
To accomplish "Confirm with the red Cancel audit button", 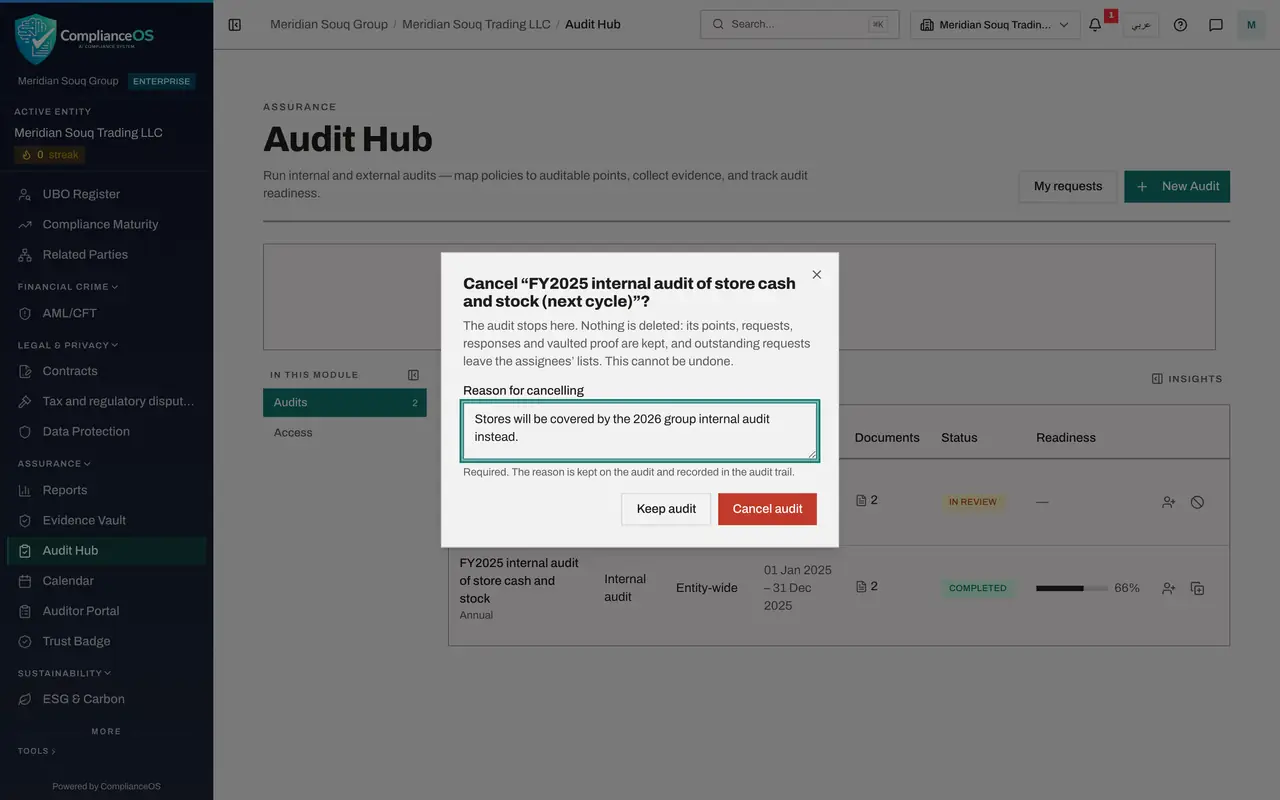I will tap(767, 509).
